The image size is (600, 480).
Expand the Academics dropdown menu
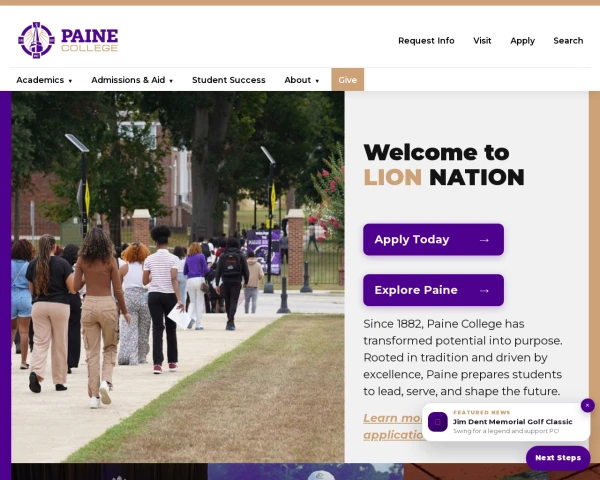pyautogui.click(x=44, y=80)
